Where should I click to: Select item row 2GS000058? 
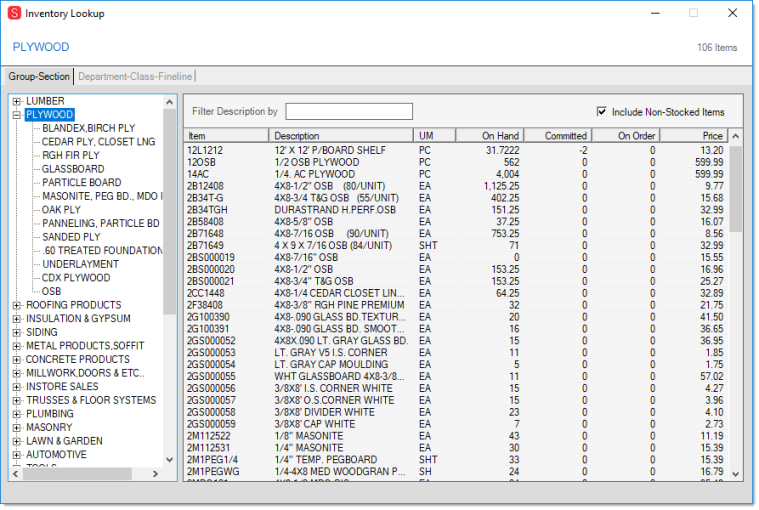(456, 412)
